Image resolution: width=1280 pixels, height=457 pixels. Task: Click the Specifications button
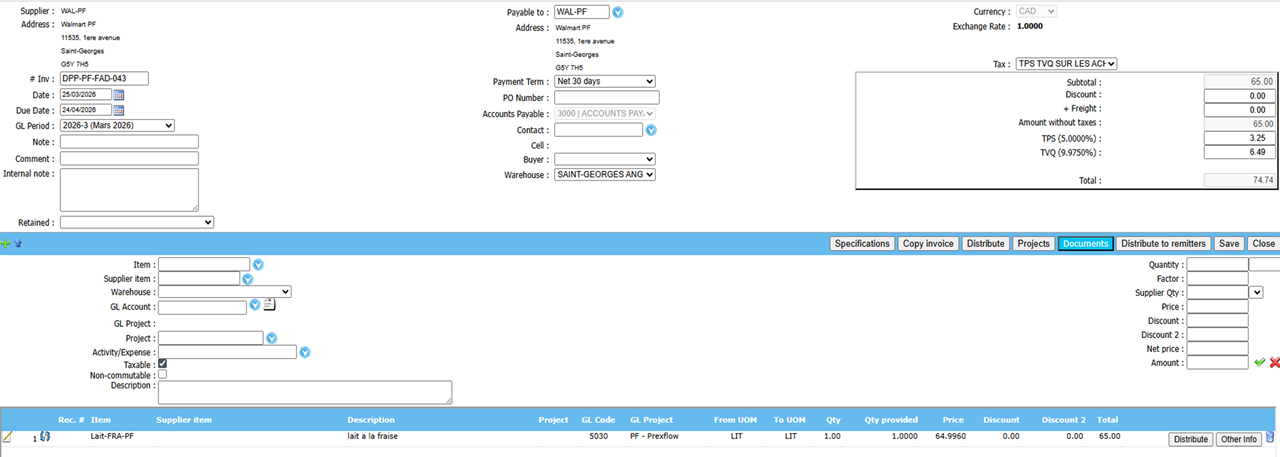coord(862,244)
